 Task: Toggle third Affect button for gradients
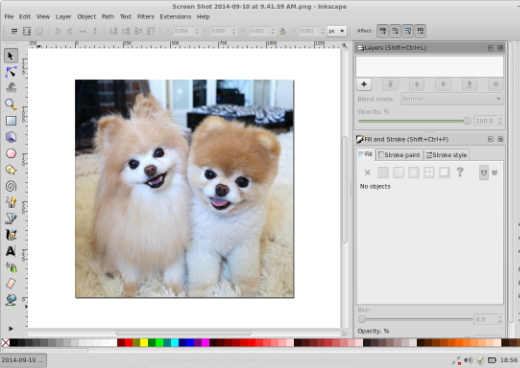[408, 31]
